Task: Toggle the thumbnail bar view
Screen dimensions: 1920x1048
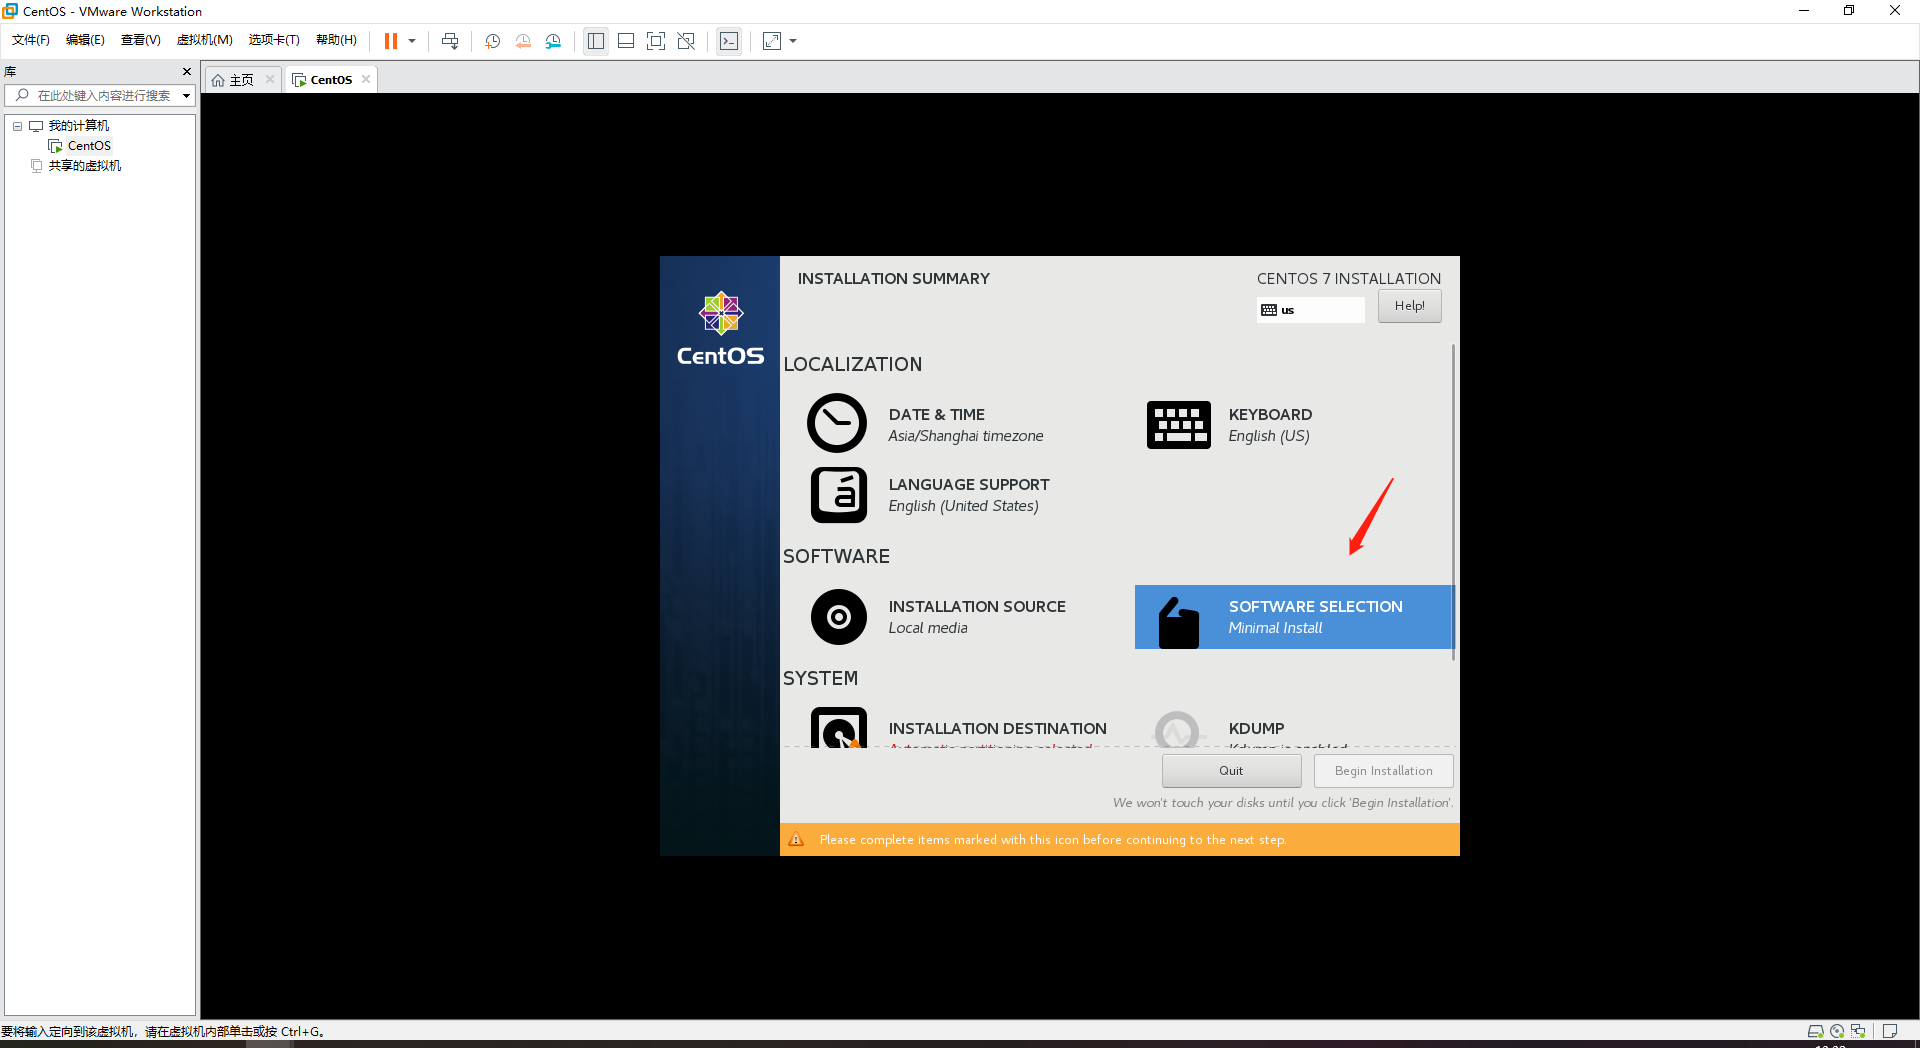Action: (x=626, y=41)
